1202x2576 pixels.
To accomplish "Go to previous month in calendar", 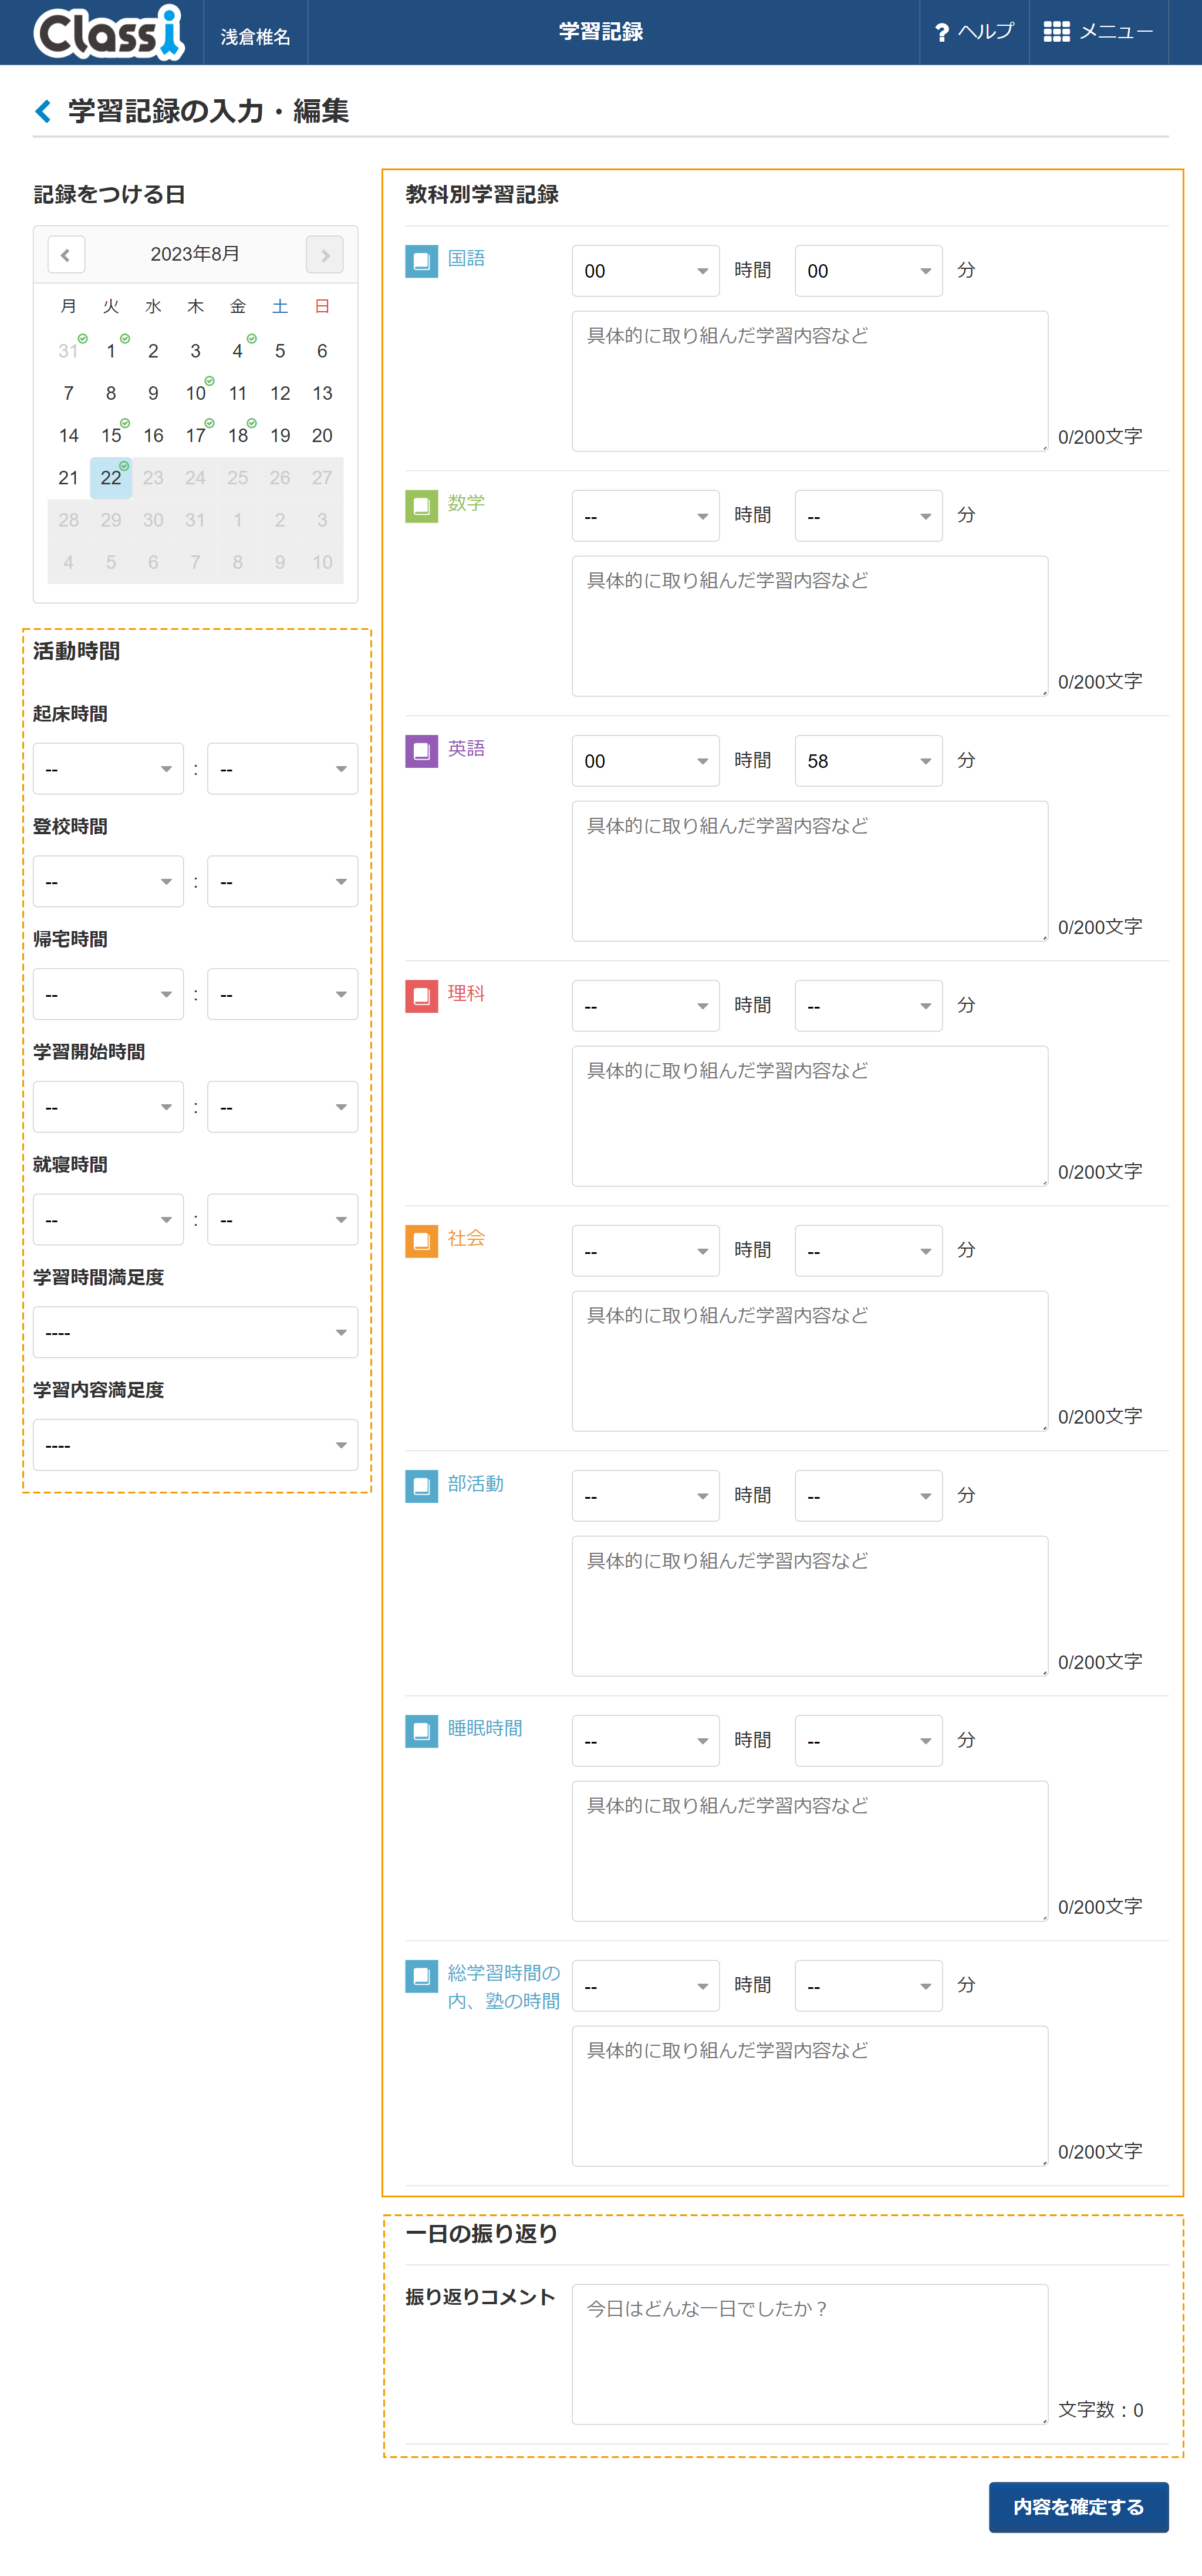I will tap(66, 255).
